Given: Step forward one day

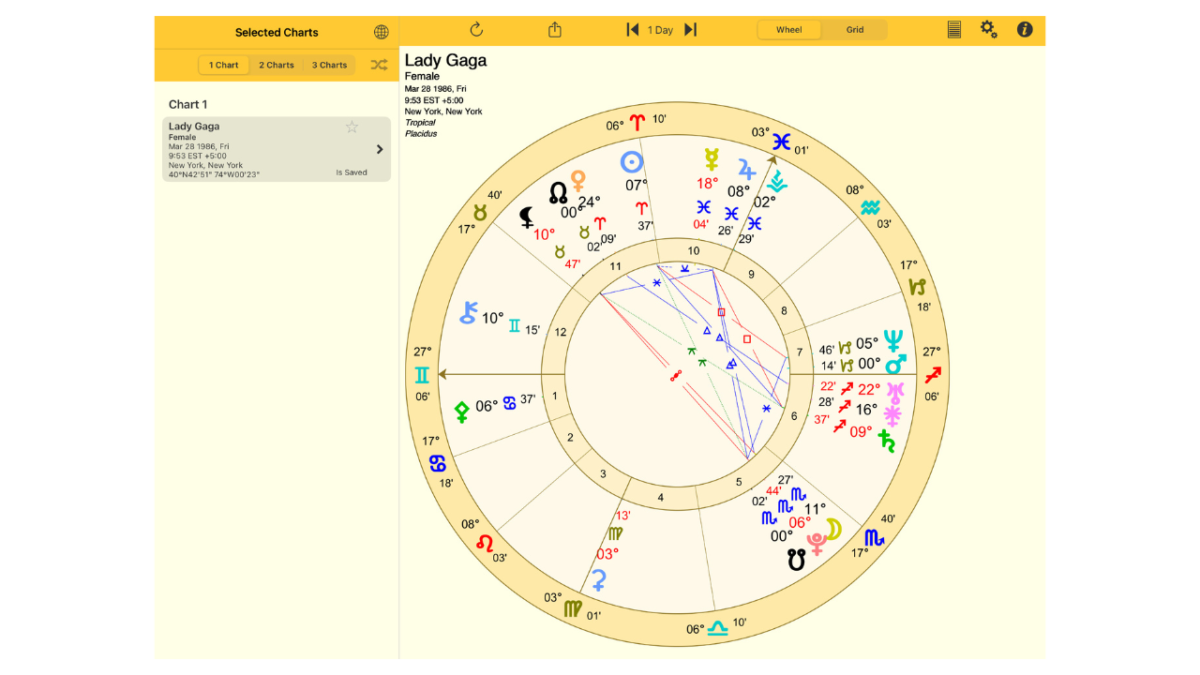Looking at the screenshot, I should click(690, 30).
